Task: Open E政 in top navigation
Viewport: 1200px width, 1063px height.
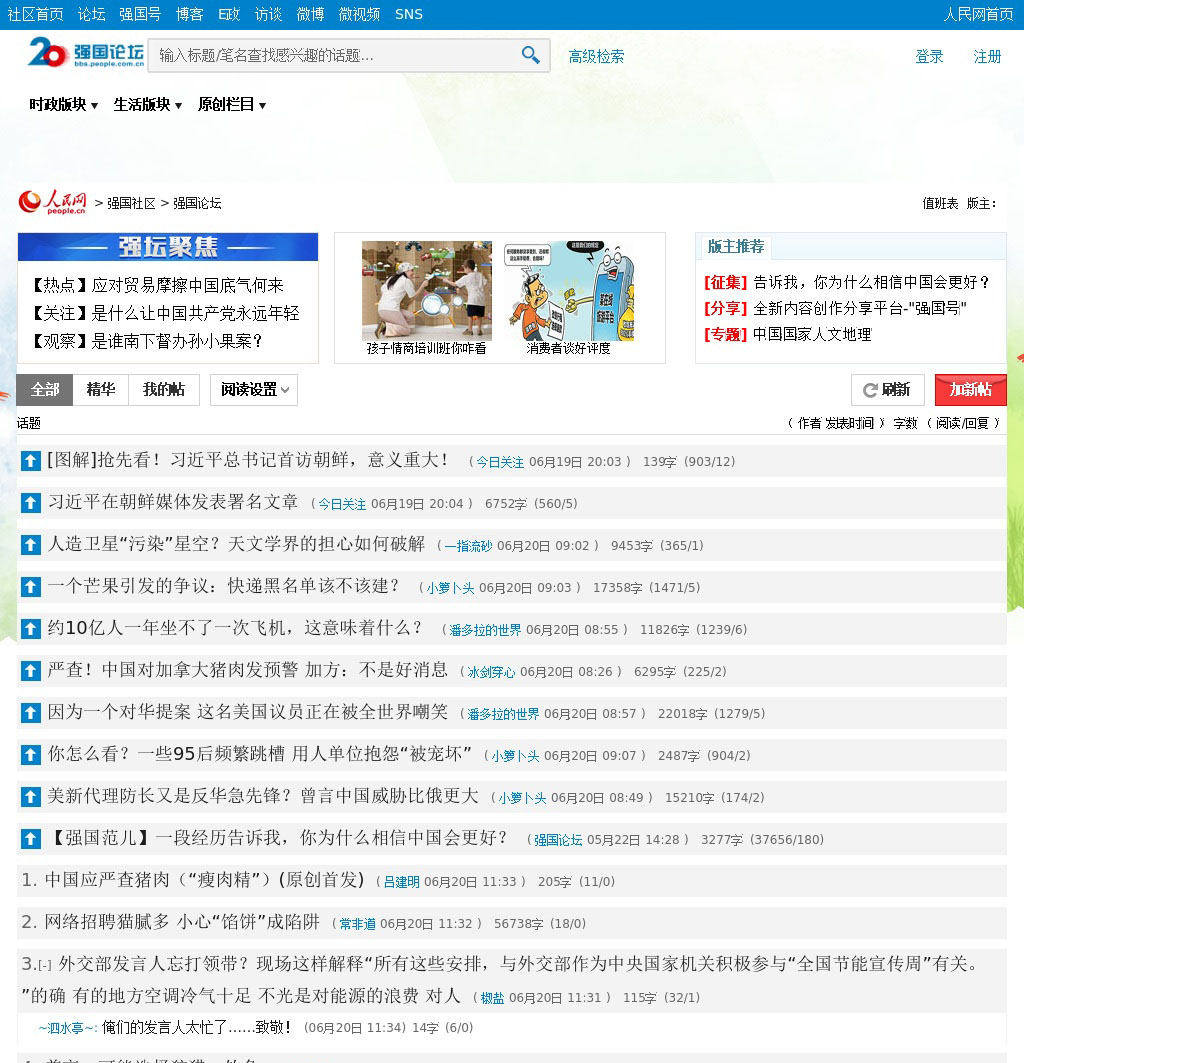Action: point(229,14)
